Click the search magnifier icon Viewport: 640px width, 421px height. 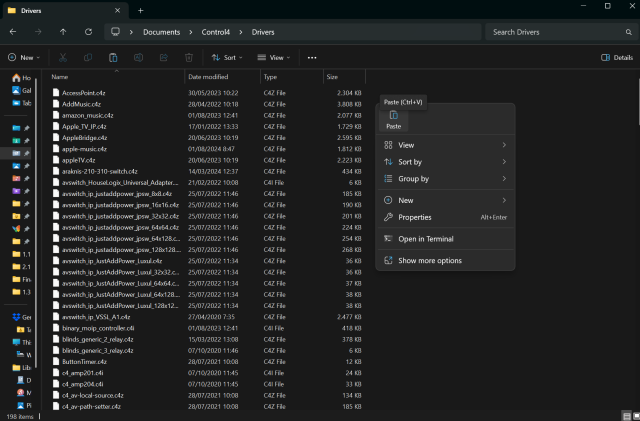click(x=629, y=32)
